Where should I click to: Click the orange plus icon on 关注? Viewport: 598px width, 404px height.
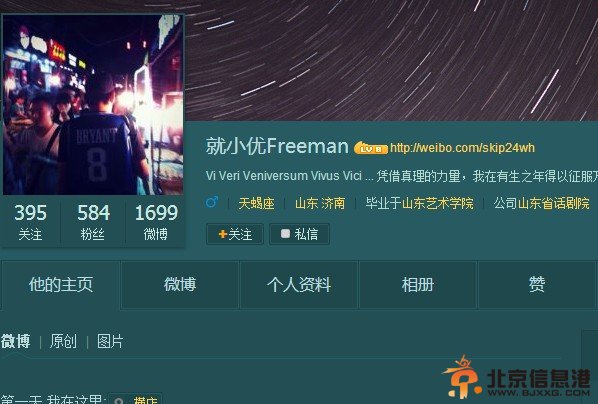pyautogui.click(x=223, y=234)
